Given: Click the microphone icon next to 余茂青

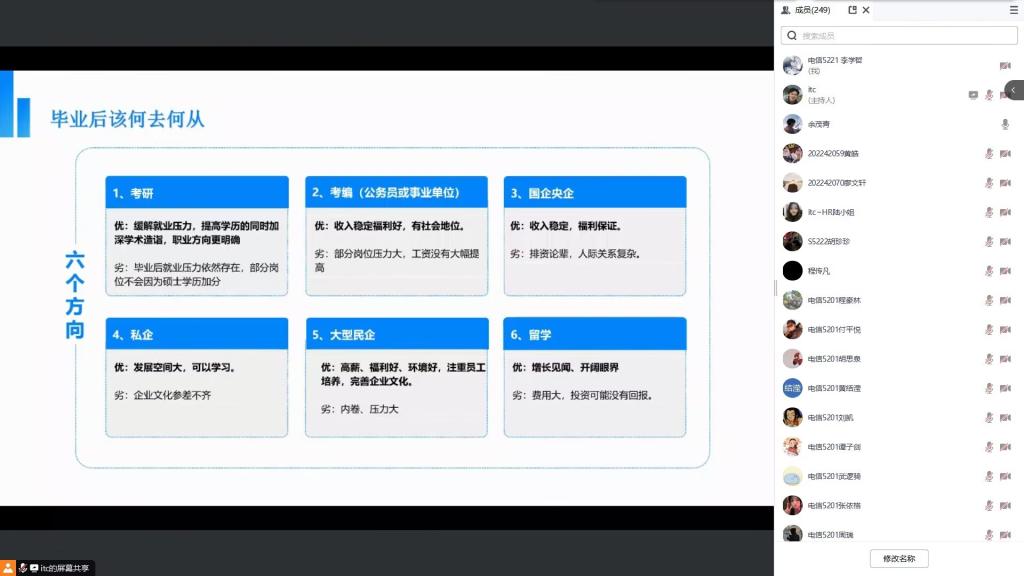Looking at the screenshot, I should 1005,124.
